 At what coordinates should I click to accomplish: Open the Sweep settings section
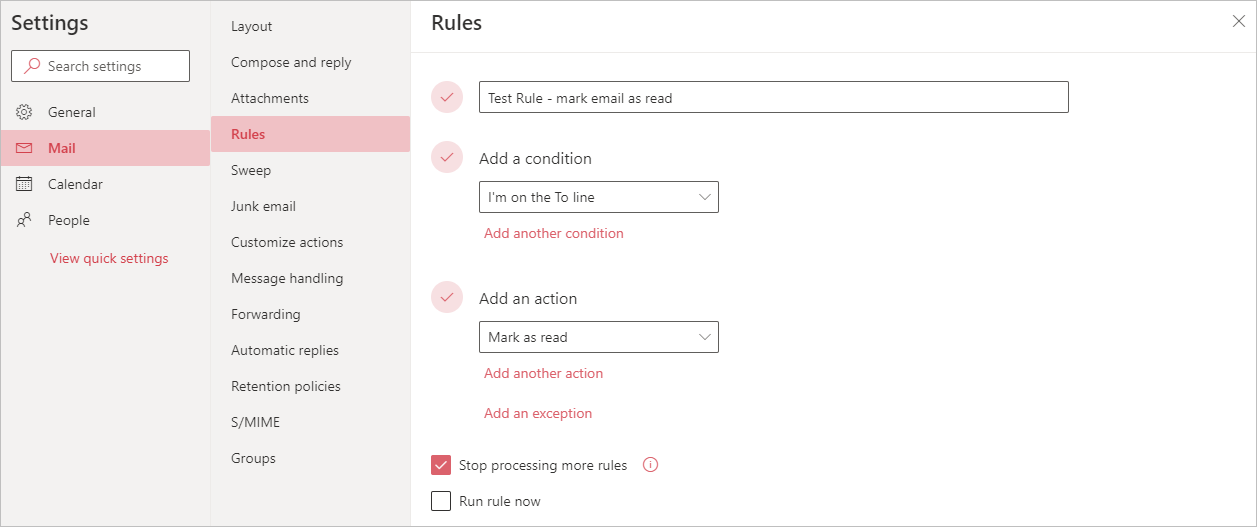pos(251,170)
